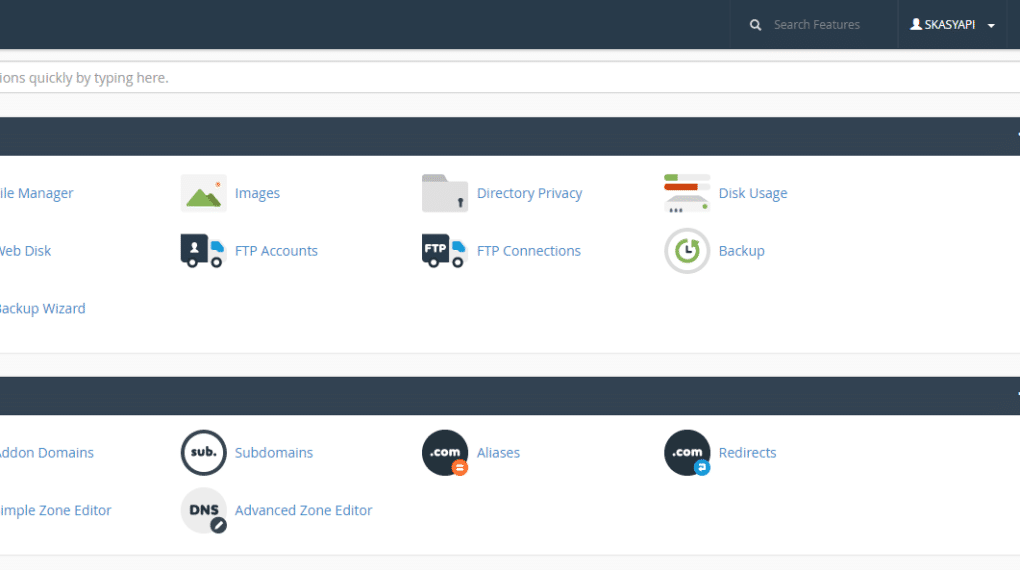The height and width of the screenshot is (570, 1020).
Task: Open the FTP Accounts truck icon
Action: [203, 251]
